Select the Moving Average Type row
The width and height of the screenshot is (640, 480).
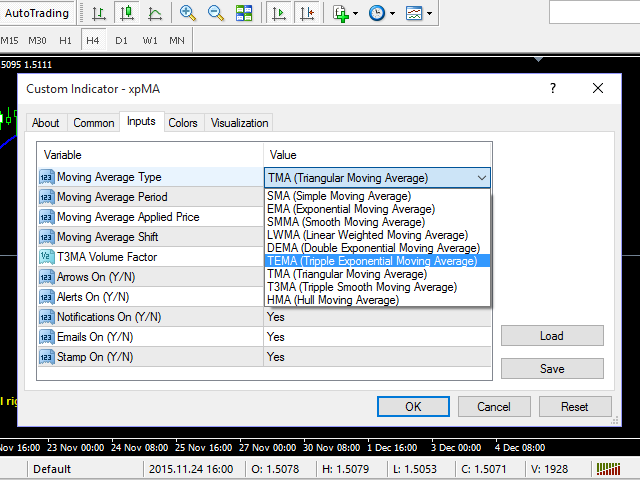tap(151, 177)
